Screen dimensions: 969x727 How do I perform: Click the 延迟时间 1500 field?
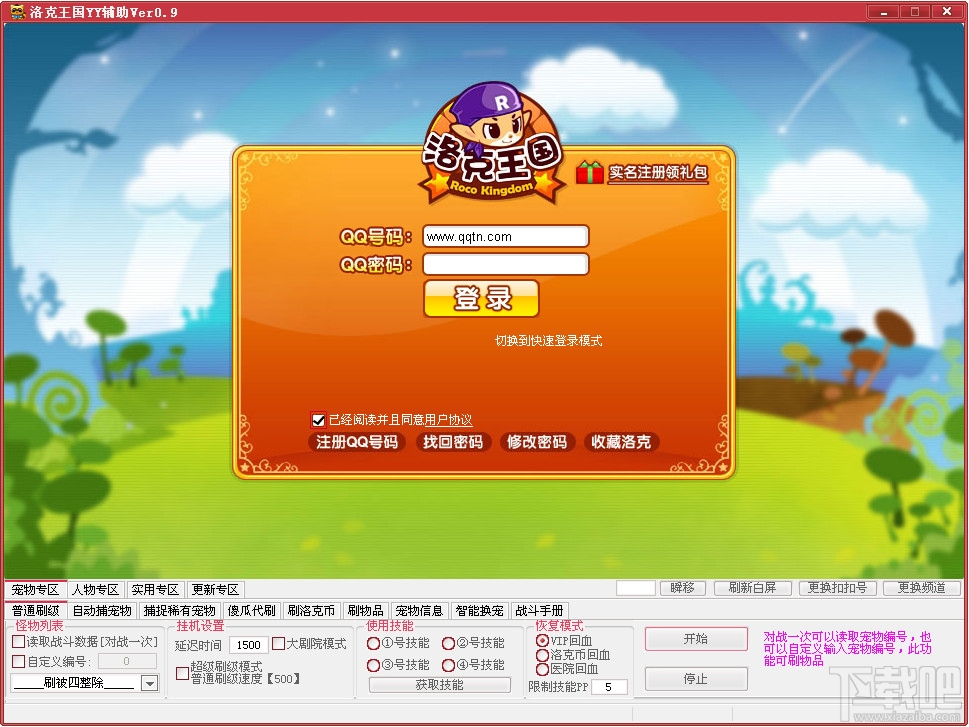(249, 645)
